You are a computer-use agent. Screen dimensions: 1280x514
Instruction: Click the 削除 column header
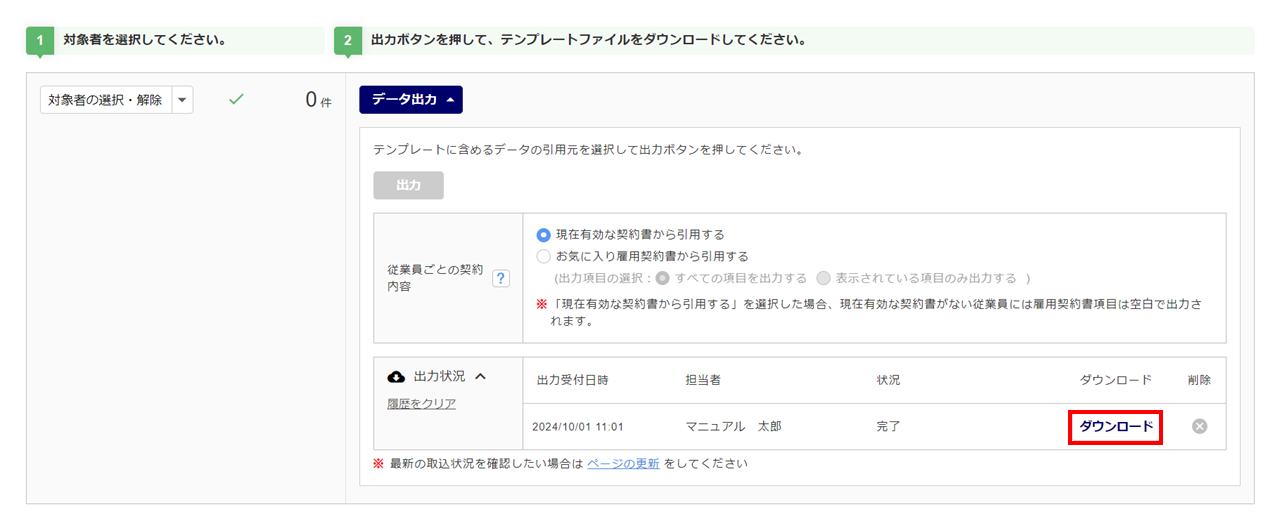coord(1199,380)
